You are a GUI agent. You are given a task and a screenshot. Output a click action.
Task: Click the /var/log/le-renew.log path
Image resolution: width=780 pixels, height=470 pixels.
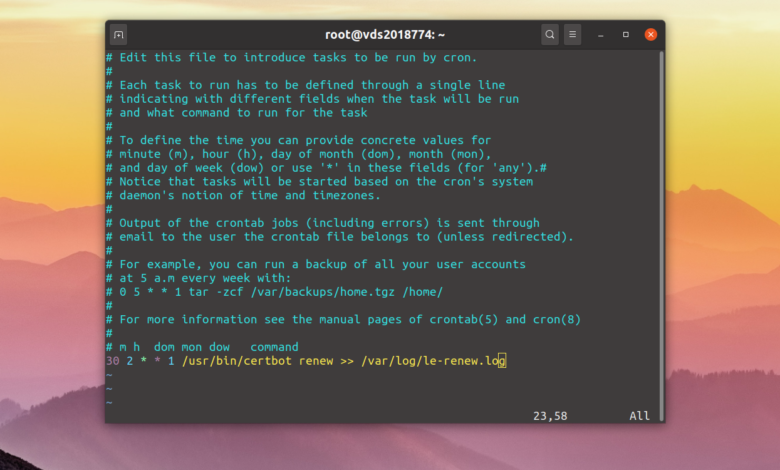tap(431, 361)
